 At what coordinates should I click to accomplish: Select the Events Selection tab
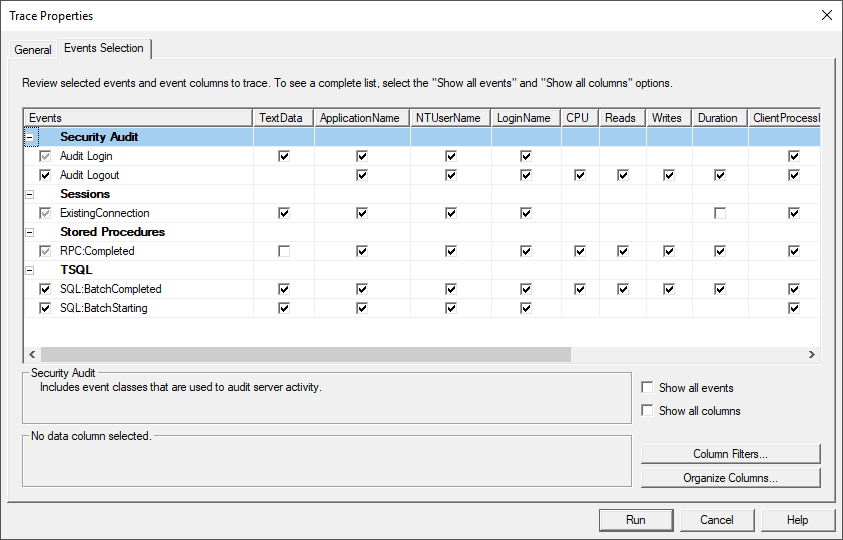coord(103,48)
